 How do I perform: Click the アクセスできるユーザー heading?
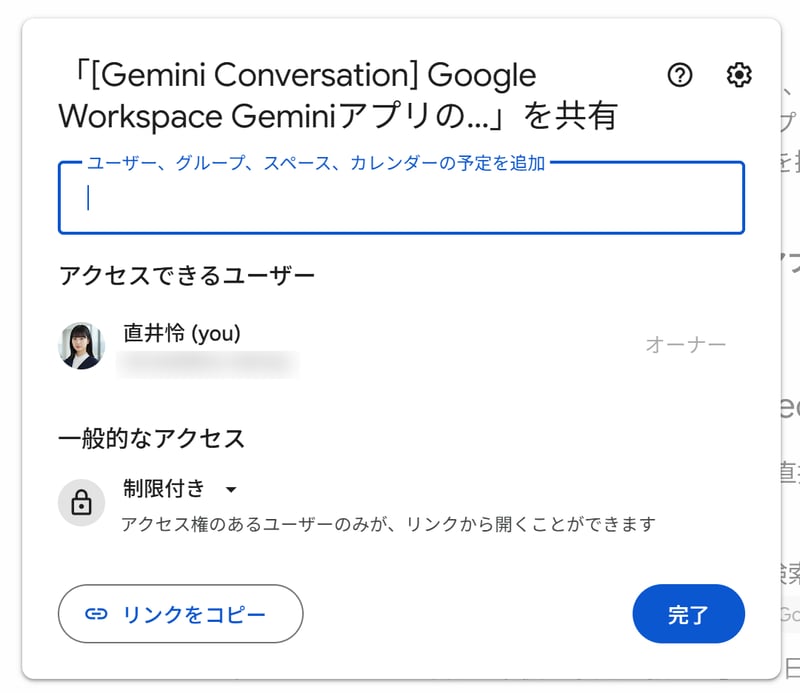[x=187, y=276]
